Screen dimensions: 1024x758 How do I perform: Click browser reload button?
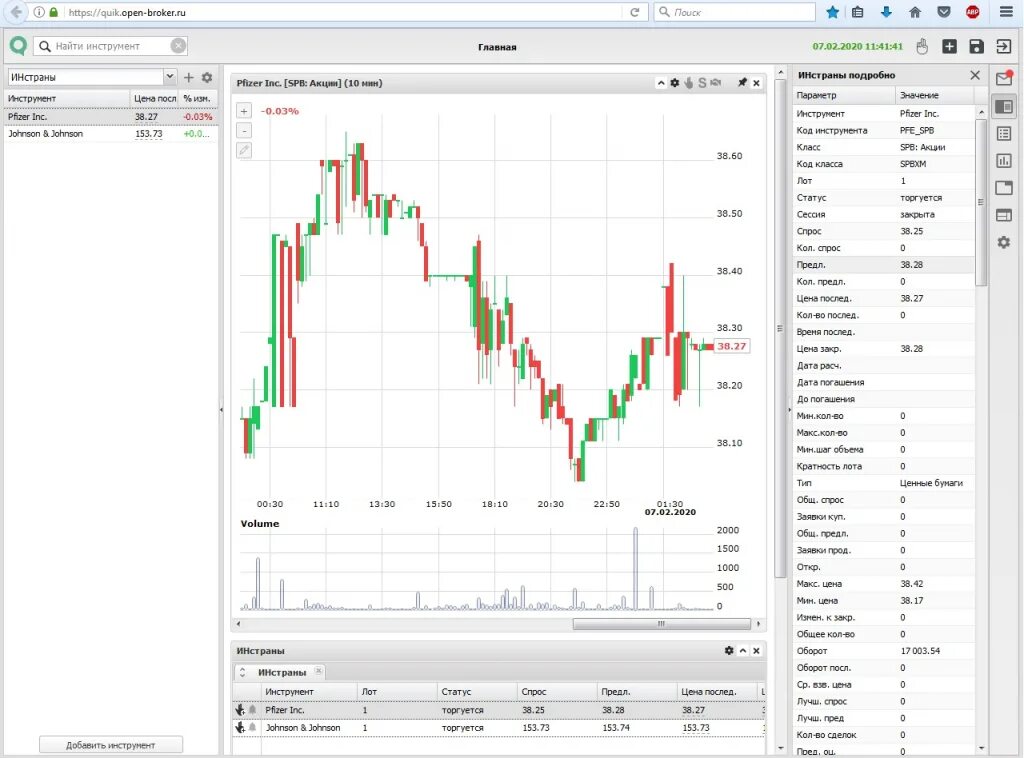[634, 12]
